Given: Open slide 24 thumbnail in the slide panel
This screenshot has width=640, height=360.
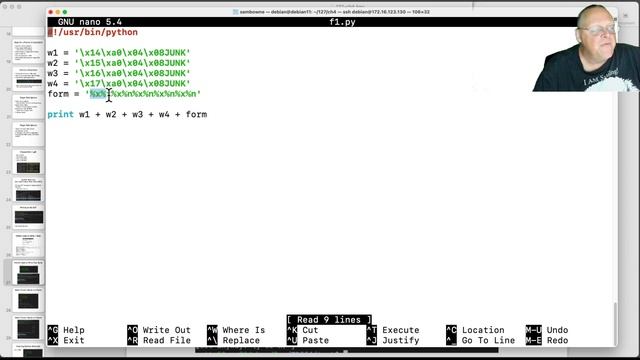Looking at the screenshot, I should pos(28,189).
